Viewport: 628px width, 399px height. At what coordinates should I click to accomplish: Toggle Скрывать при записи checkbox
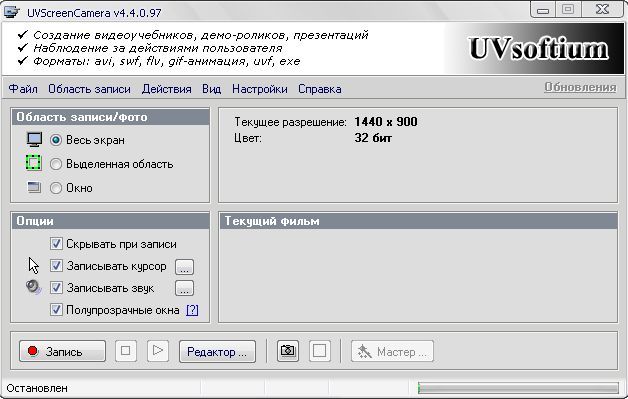56,244
